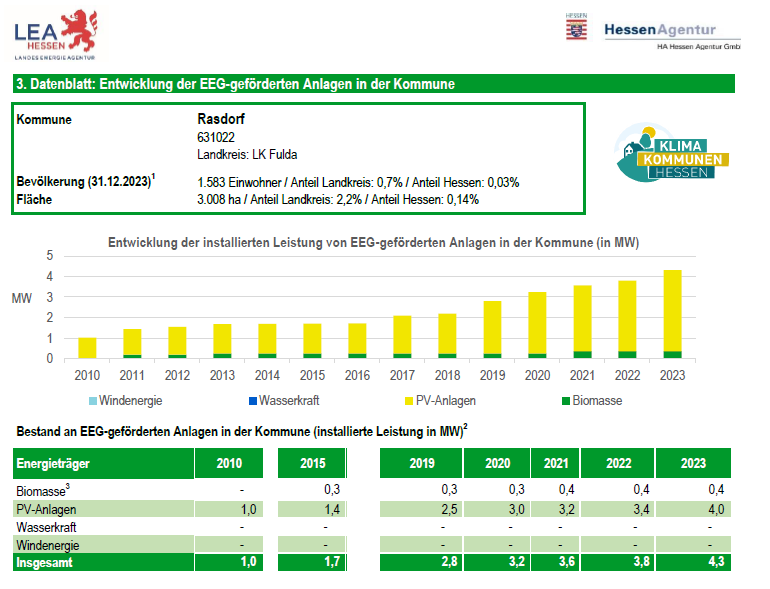
Task: Click the Hessen coat of arms emblem
Action: [x=575, y=30]
